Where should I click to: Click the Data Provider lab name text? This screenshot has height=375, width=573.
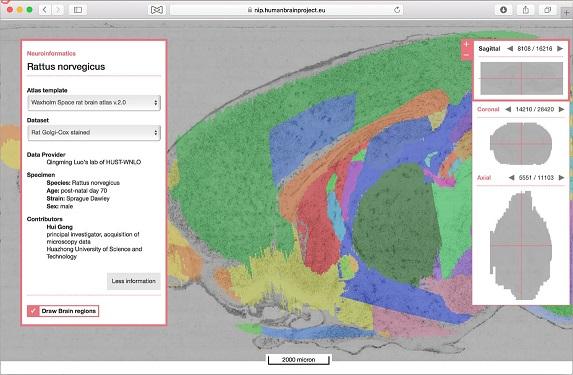pyautogui.click(x=94, y=162)
